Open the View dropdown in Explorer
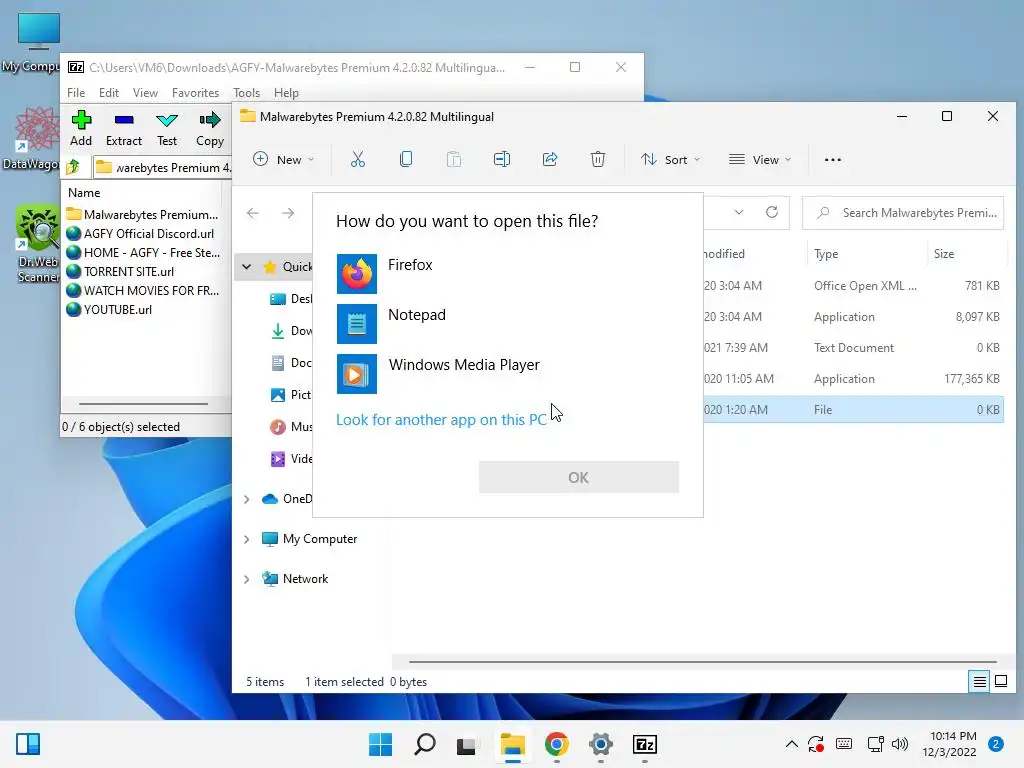This screenshot has height=768, width=1024. click(760, 159)
